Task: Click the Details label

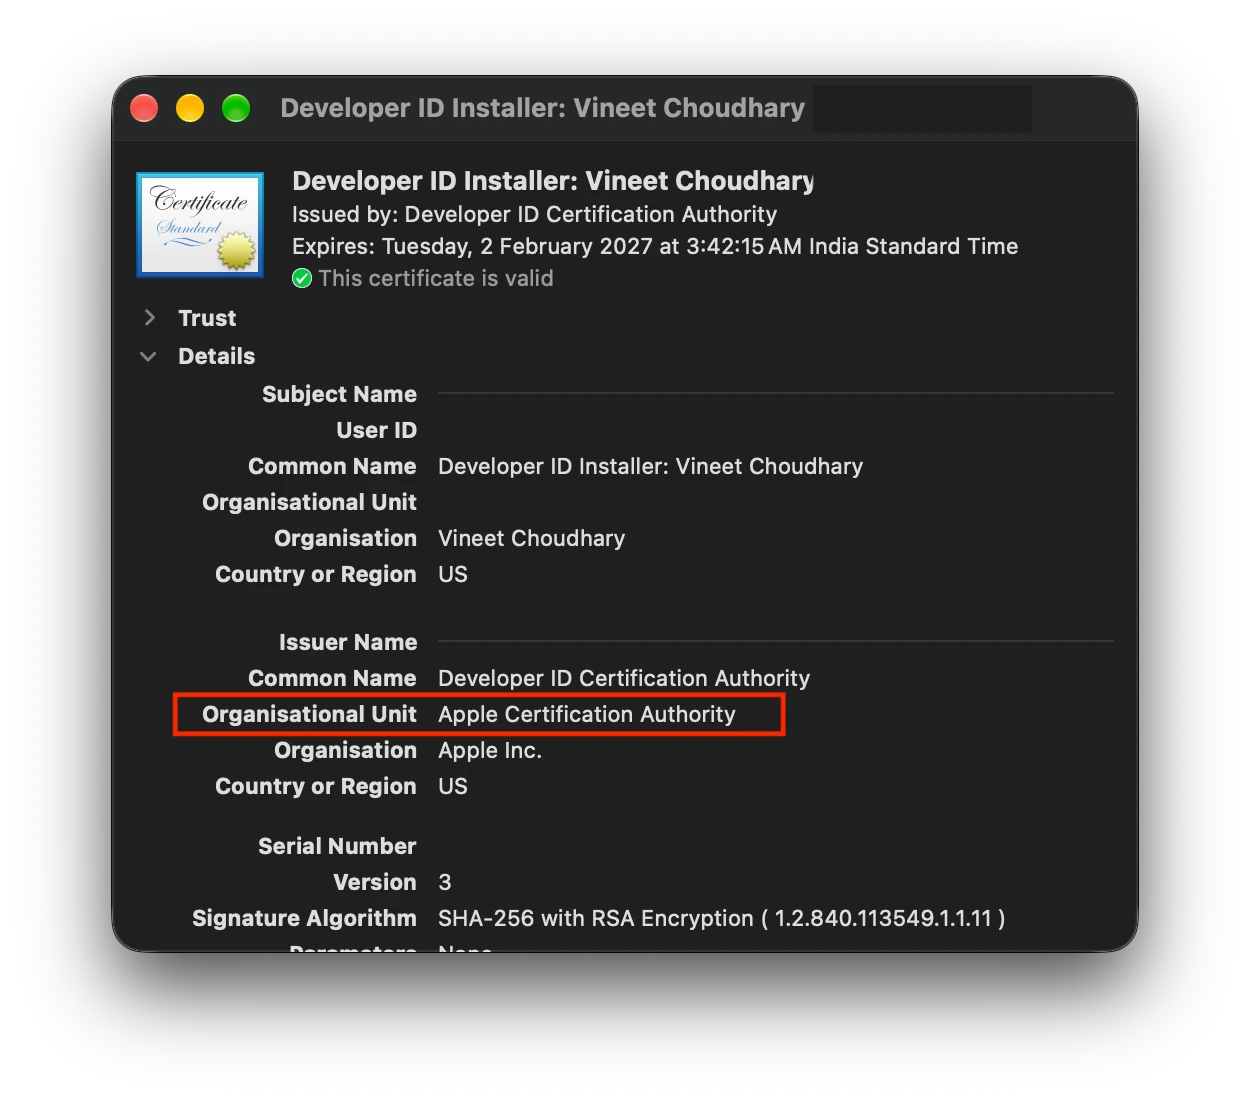Action: click(216, 356)
